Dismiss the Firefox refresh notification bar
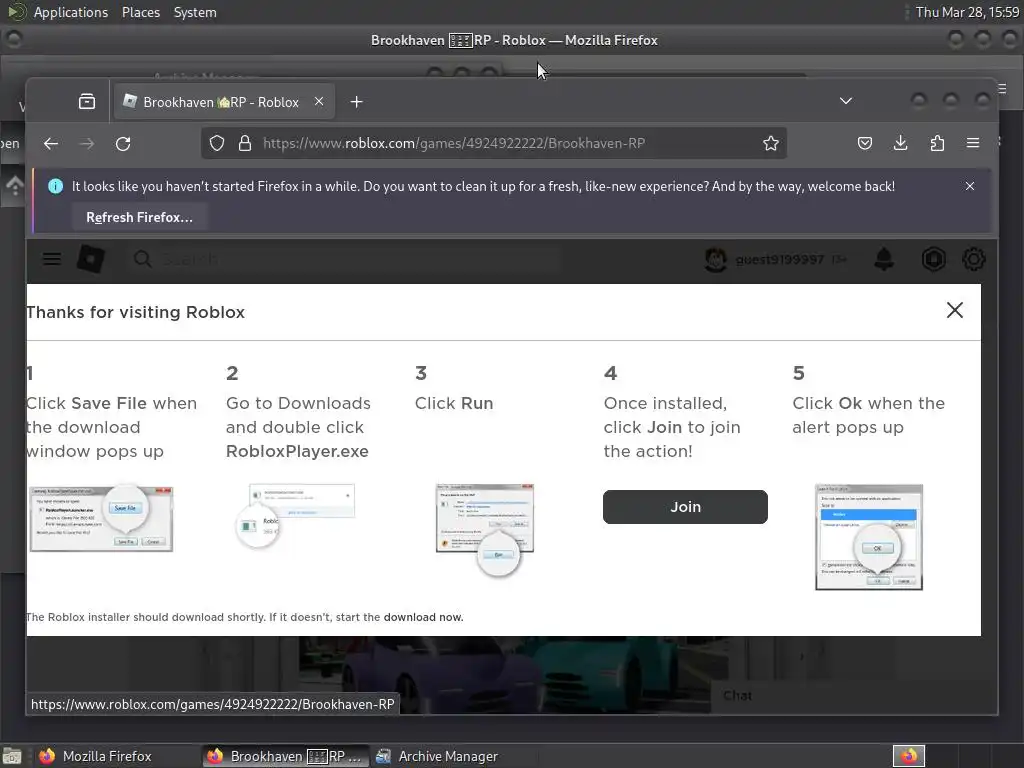The width and height of the screenshot is (1024, 768). coord(970,187)
